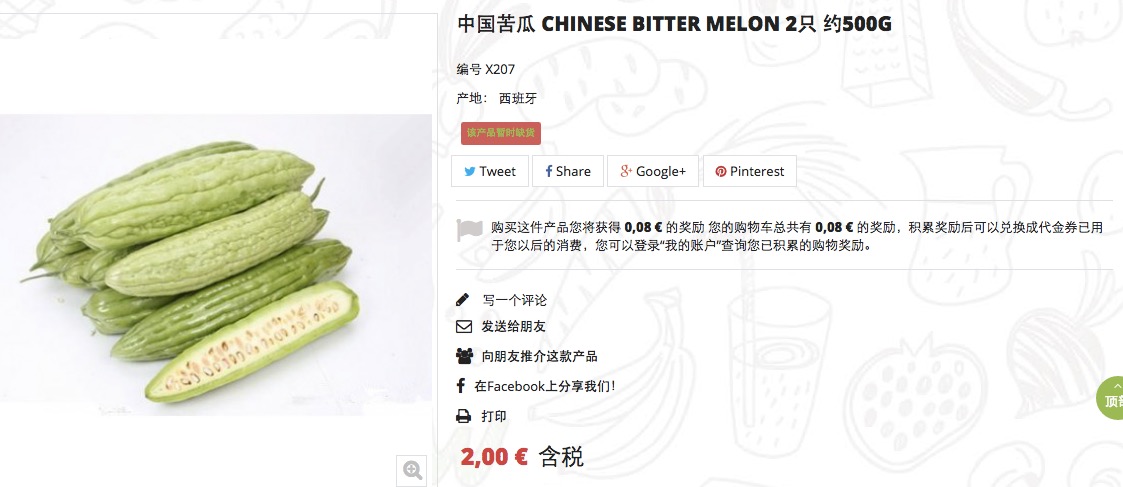Open the 写一个评论 link
This screenshot has width=1123, height=487.
click(514, 300)
